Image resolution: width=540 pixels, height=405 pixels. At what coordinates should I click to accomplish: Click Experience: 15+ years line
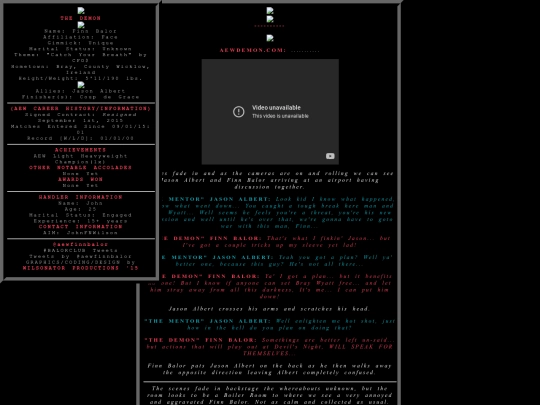[x=81, y=221]
